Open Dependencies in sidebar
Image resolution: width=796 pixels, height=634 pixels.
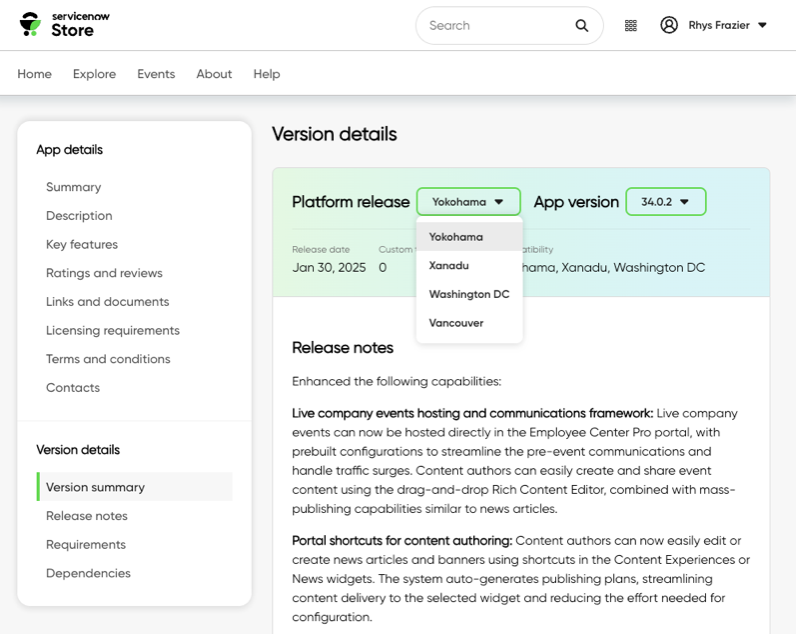point(88,573)
